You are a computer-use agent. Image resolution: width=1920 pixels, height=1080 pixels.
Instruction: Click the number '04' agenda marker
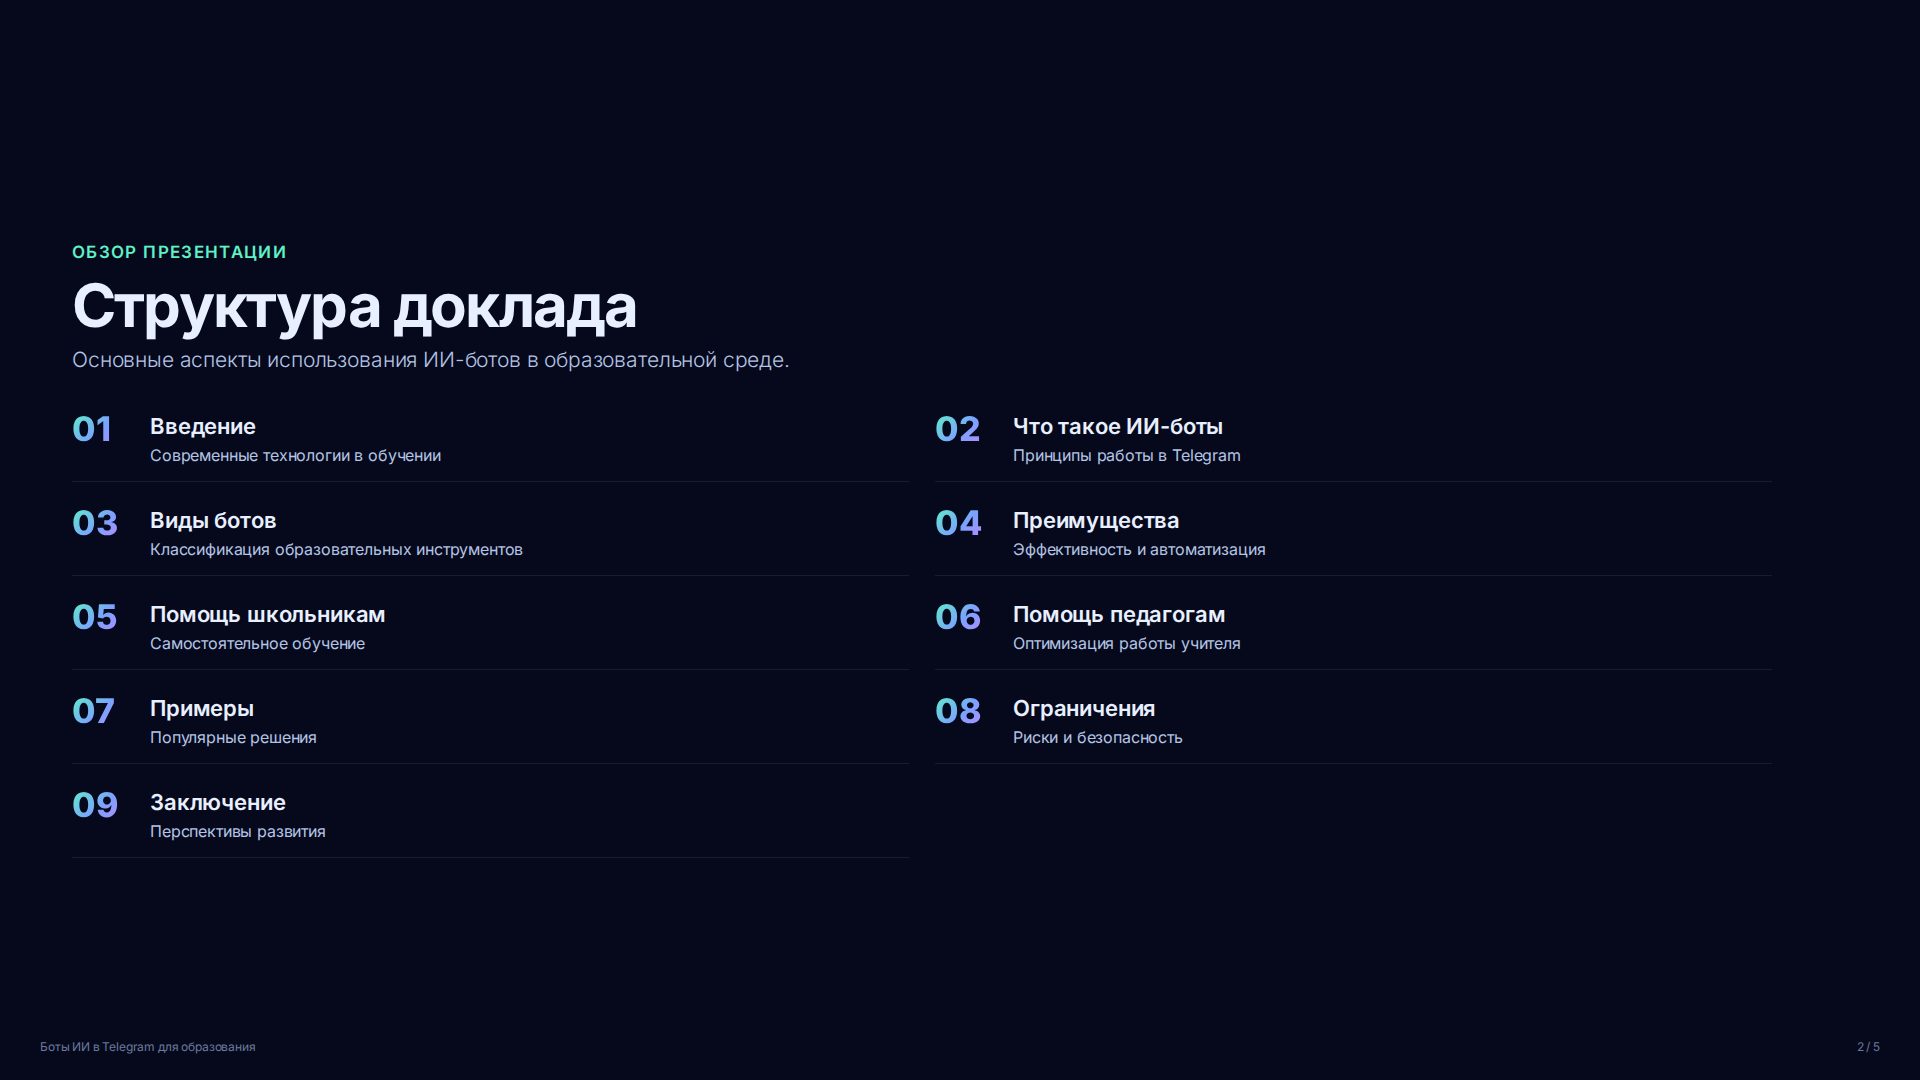point(958,523)
